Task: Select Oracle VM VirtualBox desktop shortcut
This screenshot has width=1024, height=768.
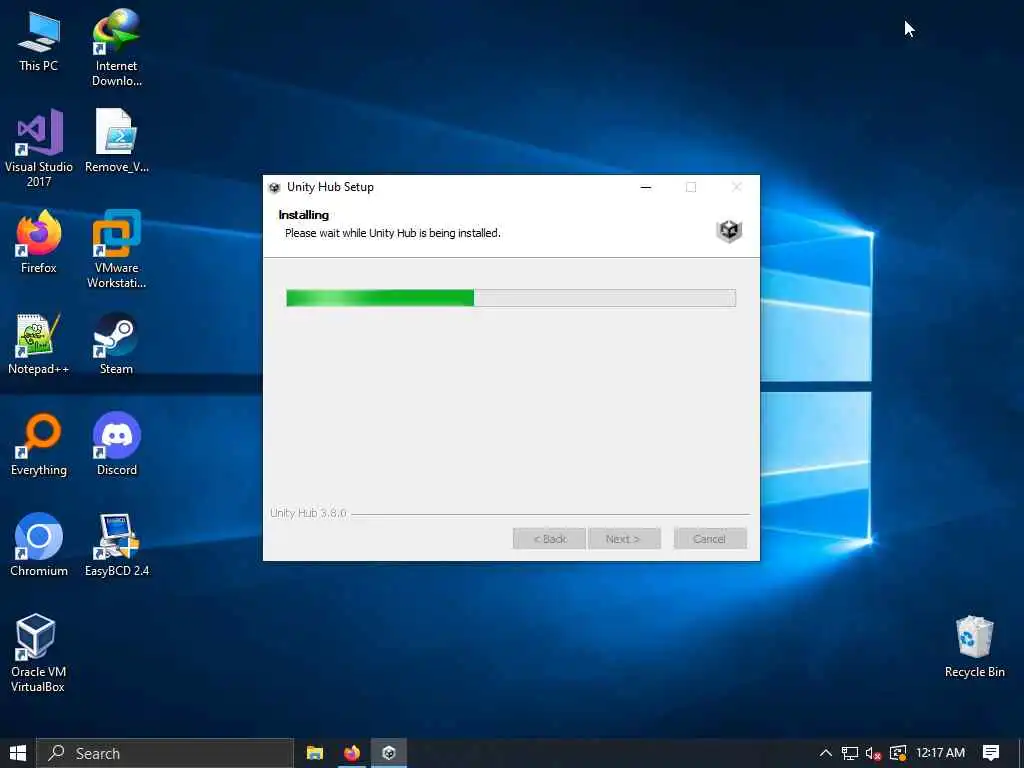Action: coord(37,653)
